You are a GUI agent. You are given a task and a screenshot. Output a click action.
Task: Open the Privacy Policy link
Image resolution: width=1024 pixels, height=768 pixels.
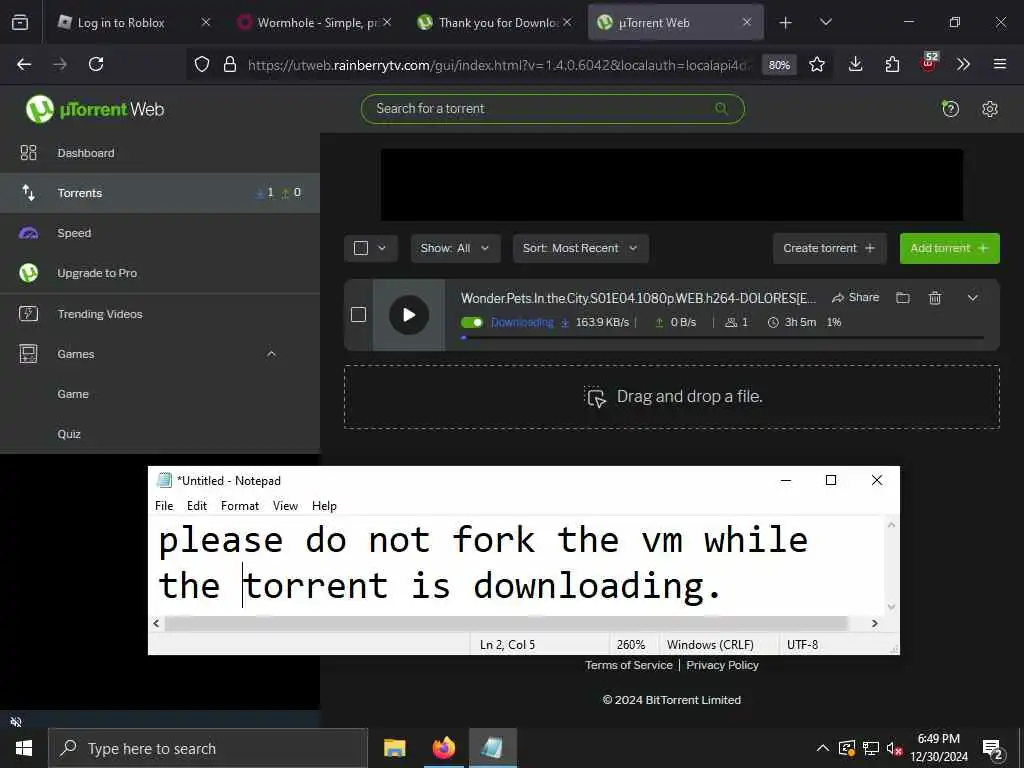click(x=722, y=665)
